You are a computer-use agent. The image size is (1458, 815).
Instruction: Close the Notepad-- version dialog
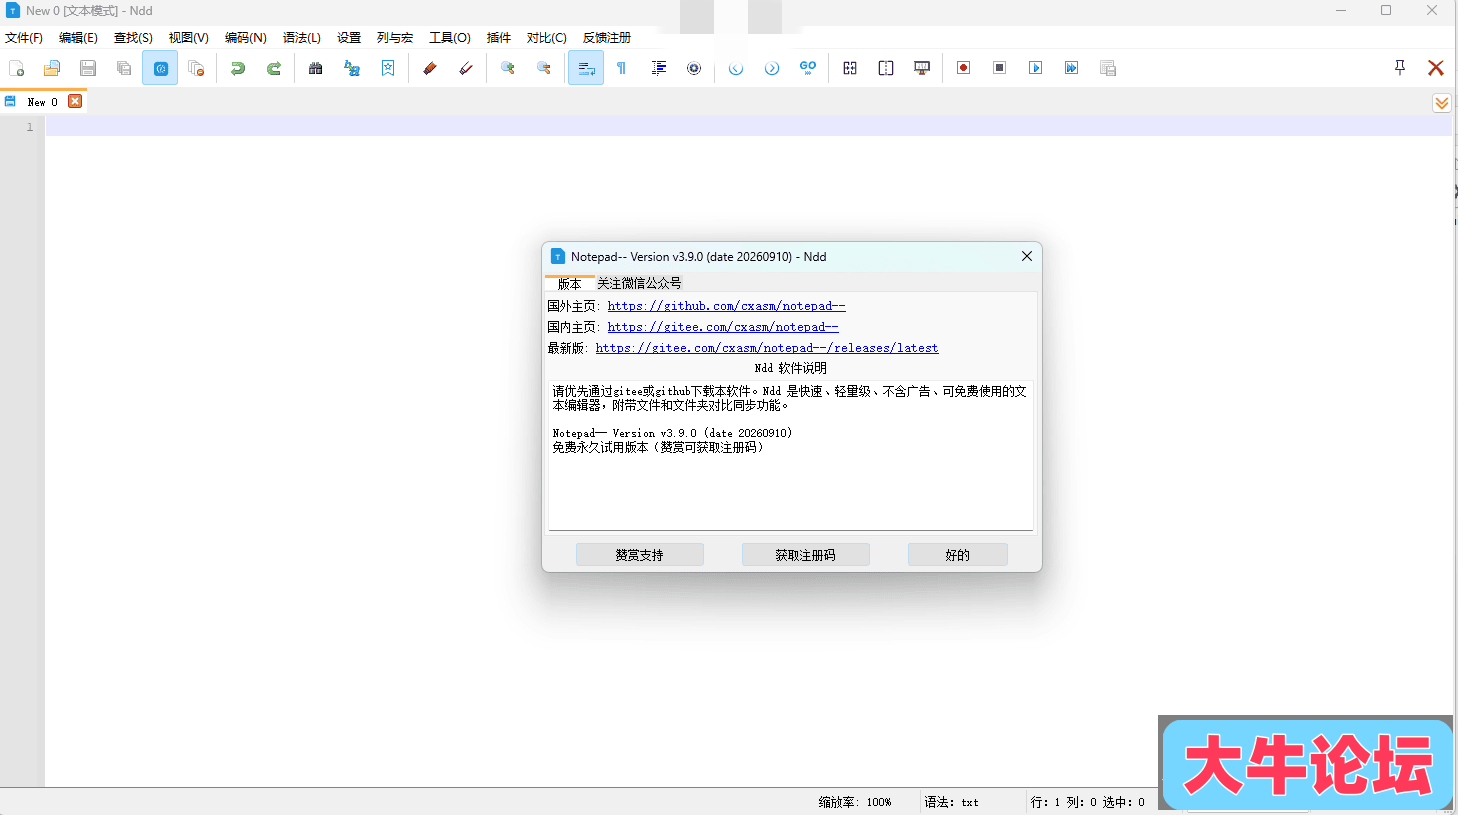click(1027, 256)
